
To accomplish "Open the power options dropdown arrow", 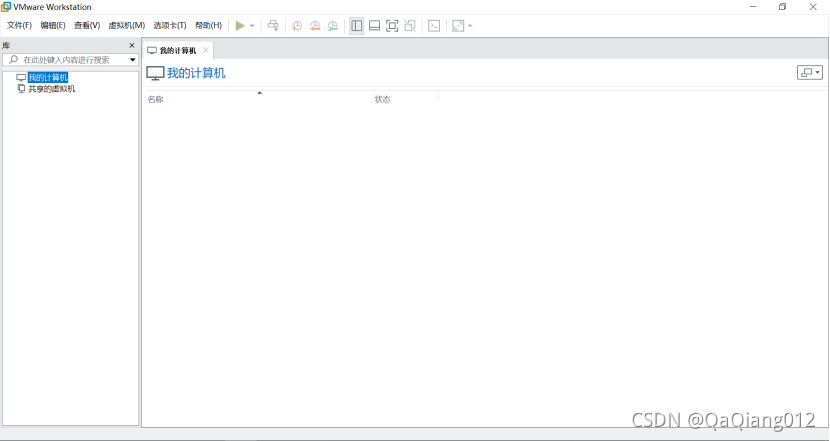I will click(252, 26).
